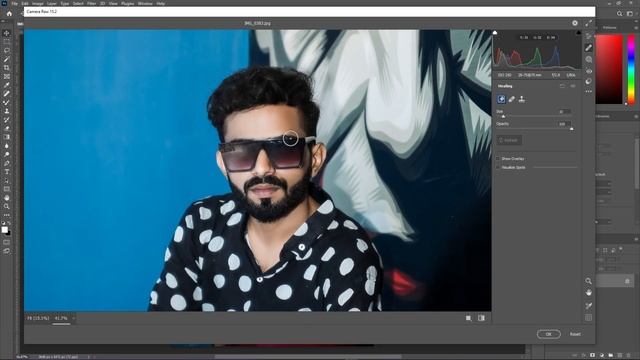Open the Filter menu
640x360 pixels.
[x=91, y=3]
